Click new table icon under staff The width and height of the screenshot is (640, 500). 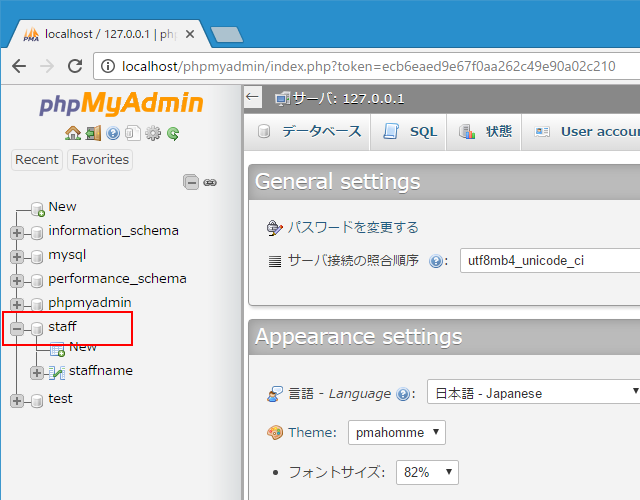58,349
